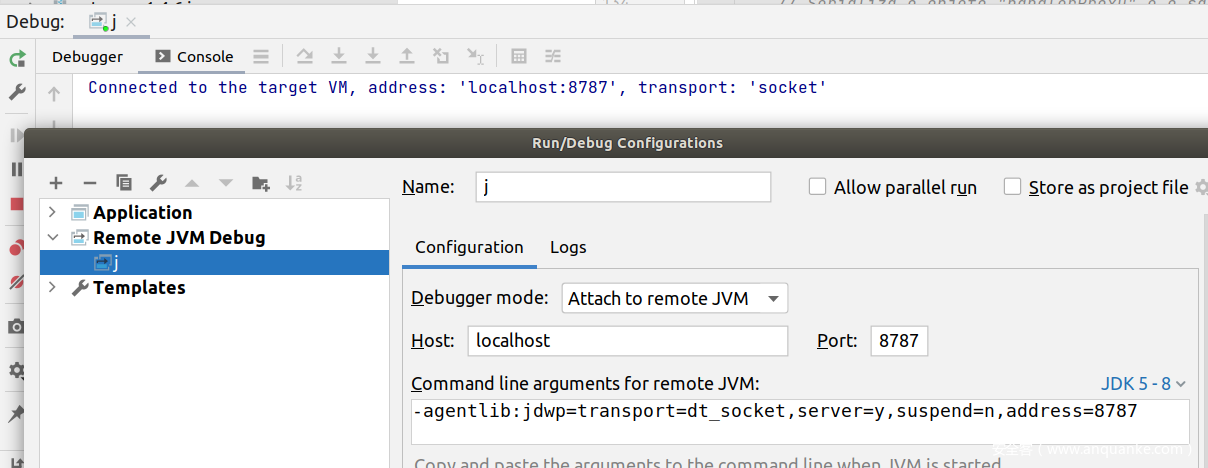The height and width of the screenshot is (468, 1208).
Task: Enable the Allow parallel run checkbox
Action: (817, 187)
